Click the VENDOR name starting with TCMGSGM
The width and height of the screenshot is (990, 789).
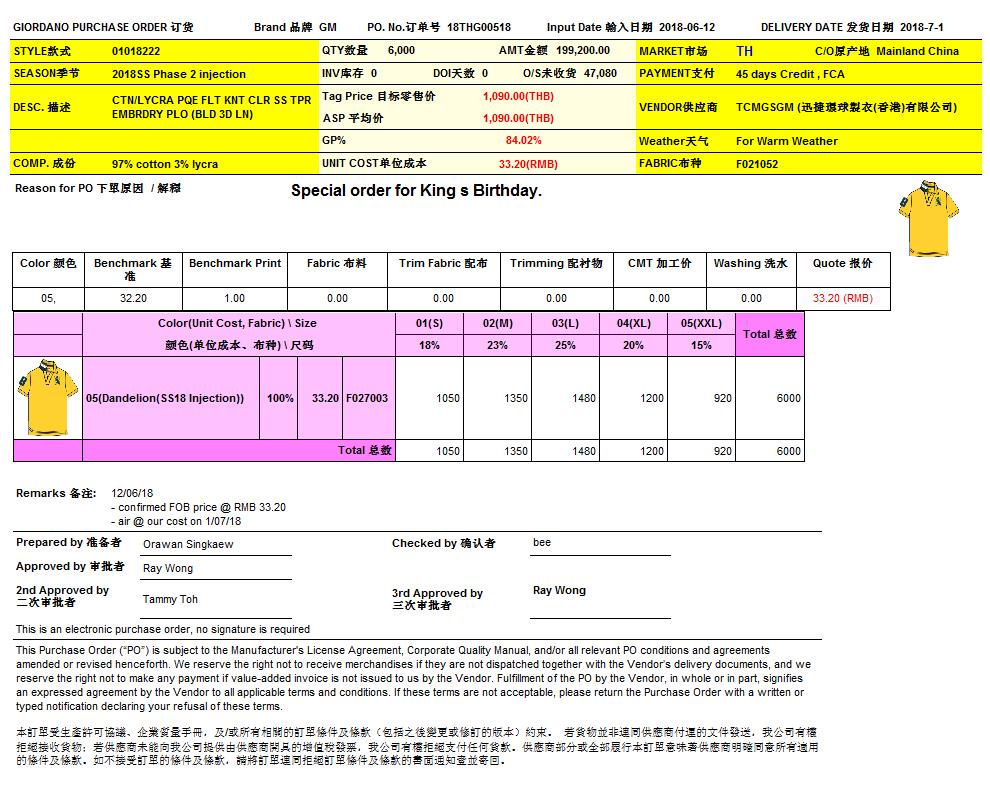coord(846,107)
